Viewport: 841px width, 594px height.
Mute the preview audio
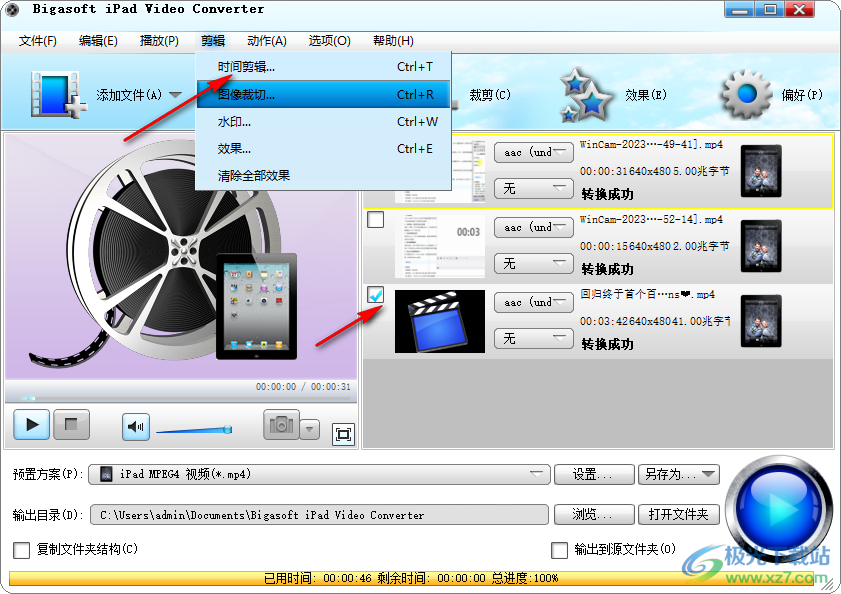tap(136, 427)
